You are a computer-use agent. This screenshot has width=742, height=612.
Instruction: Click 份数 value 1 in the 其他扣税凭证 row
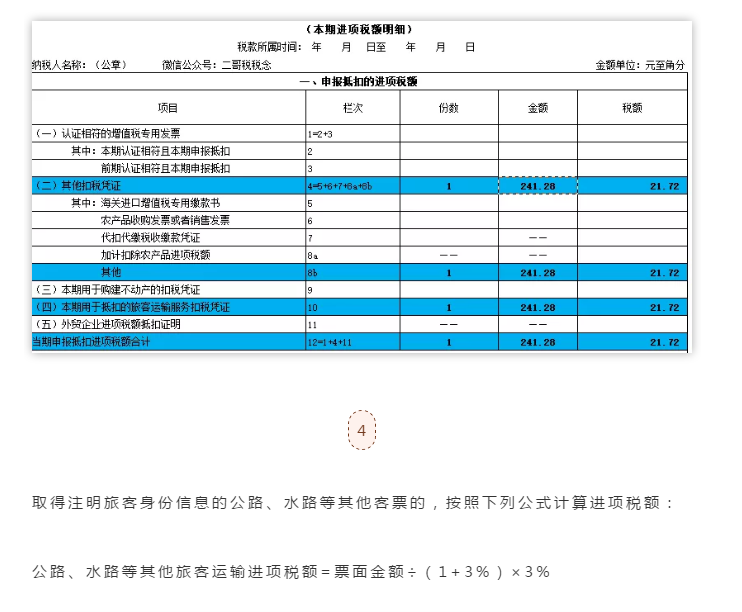pyautogui.click(x=449, y=186)
